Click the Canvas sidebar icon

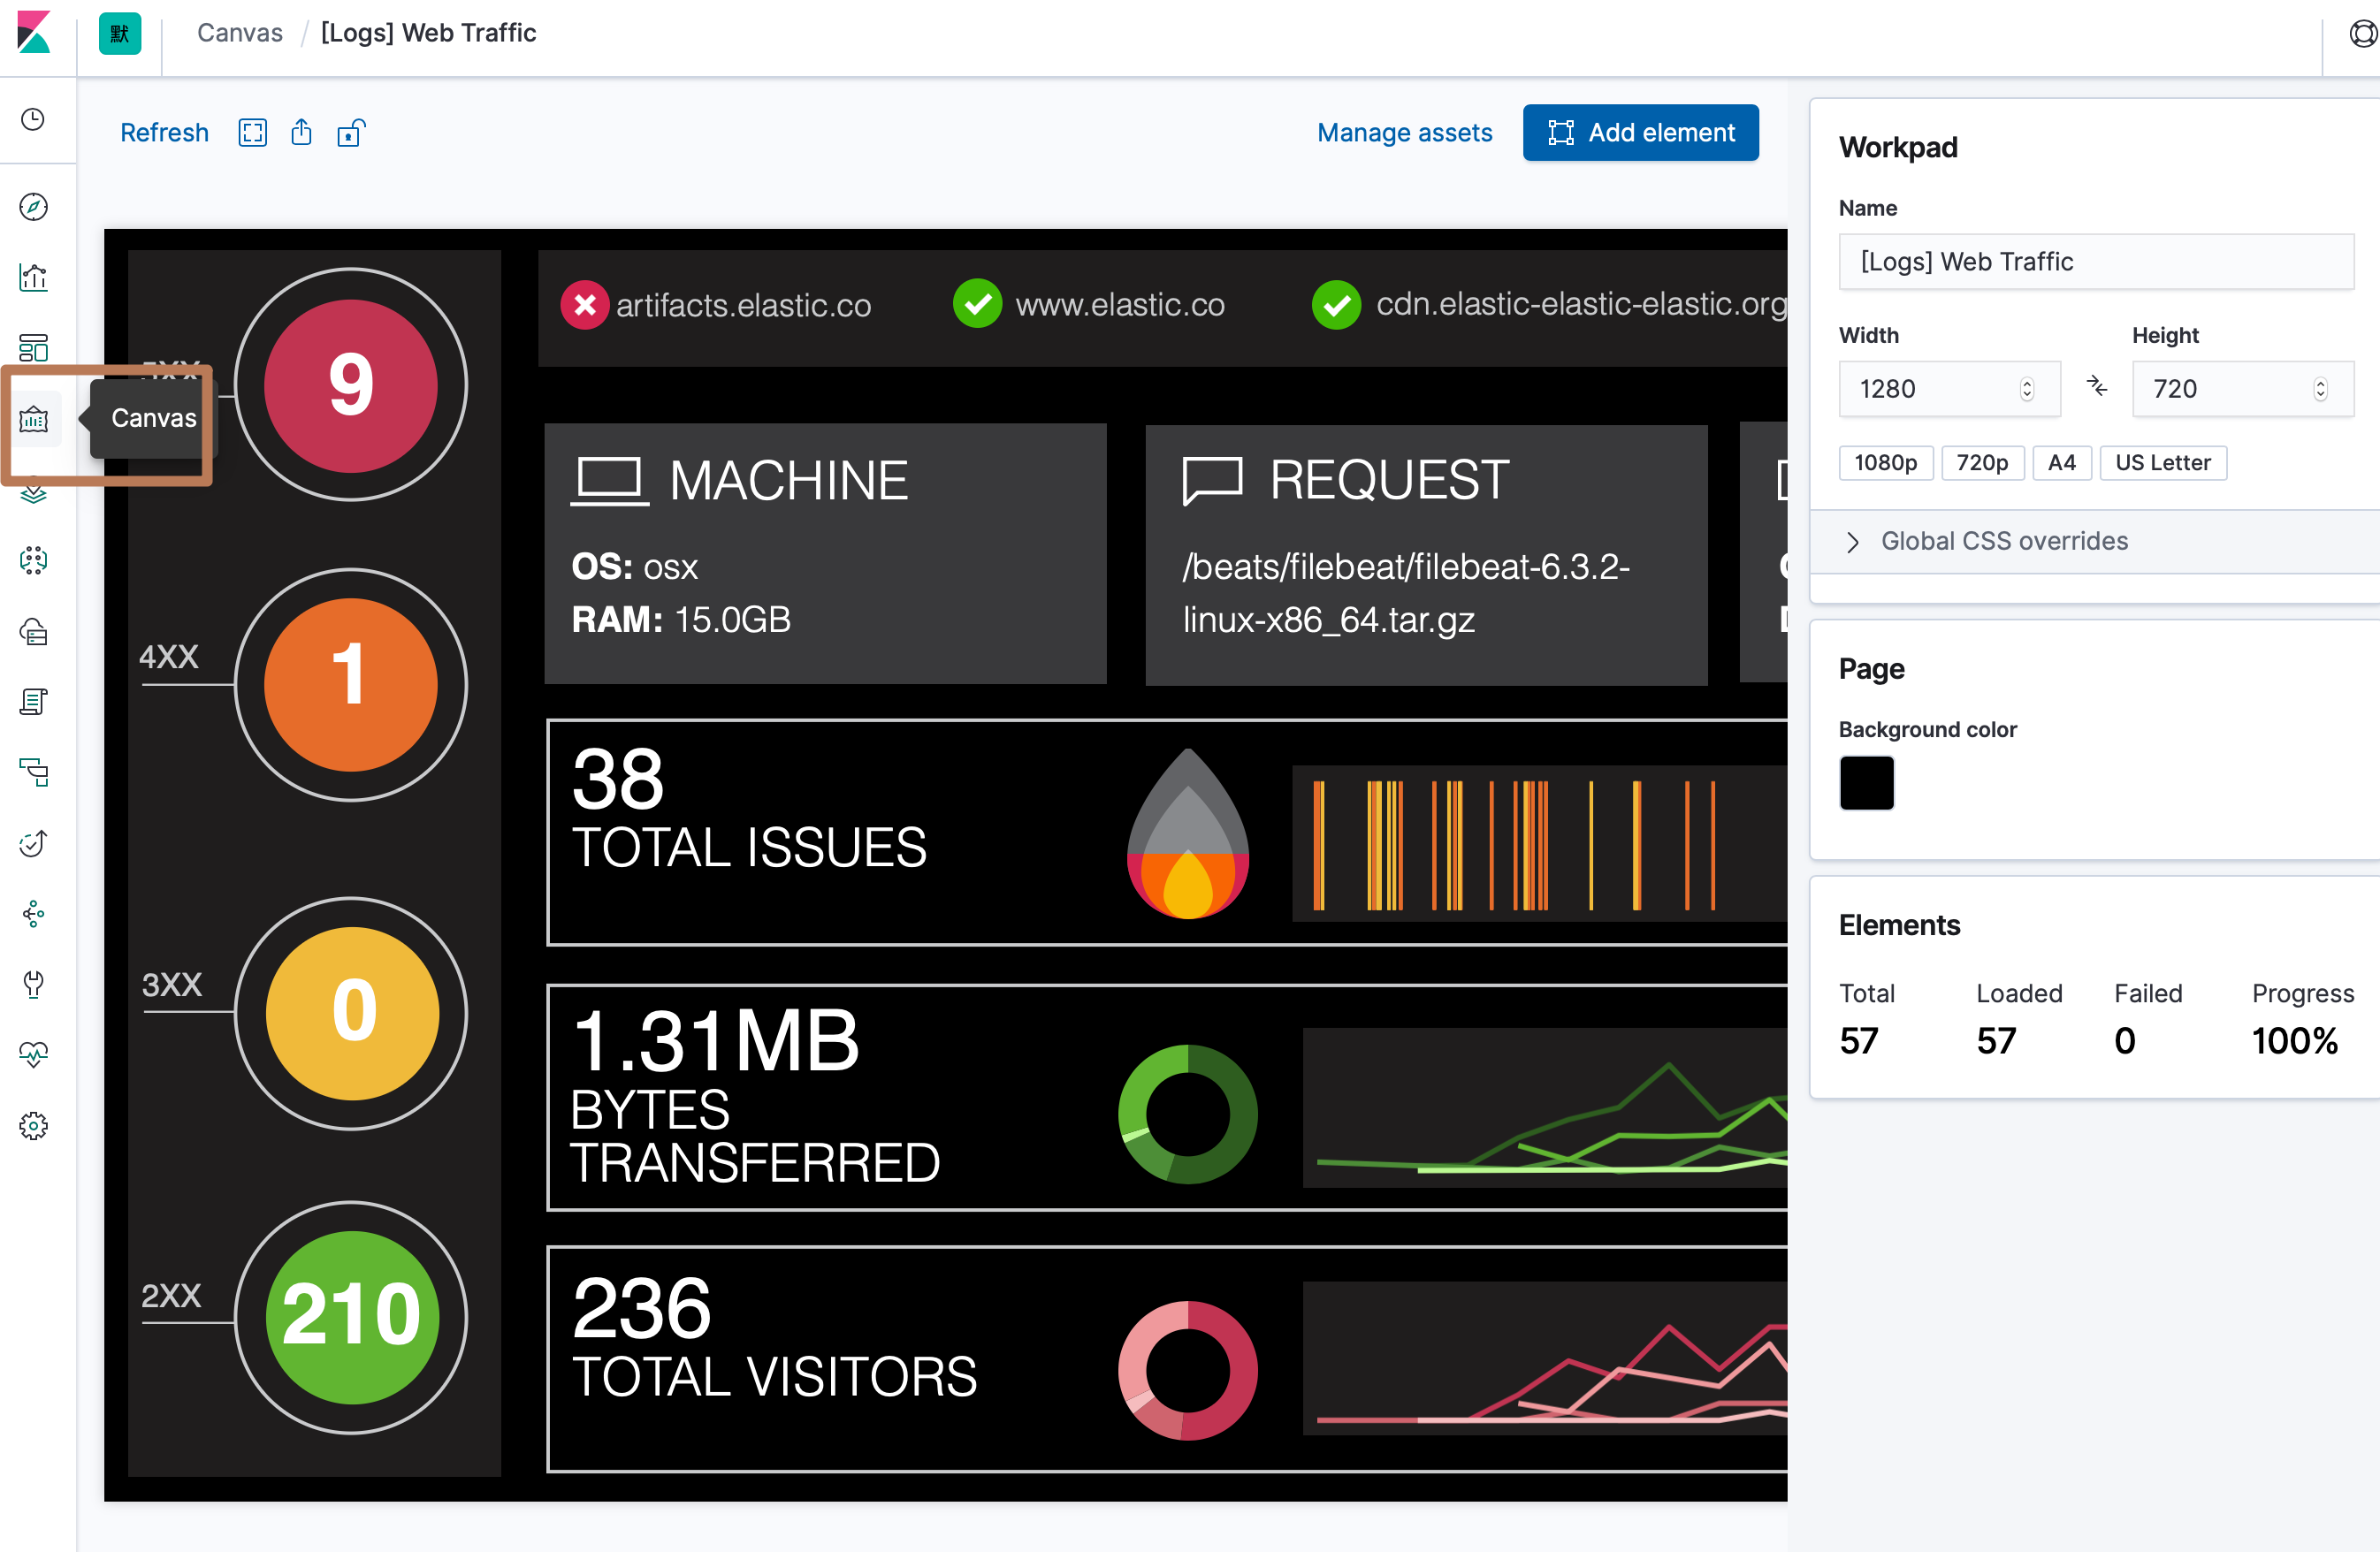click(33, 419)
